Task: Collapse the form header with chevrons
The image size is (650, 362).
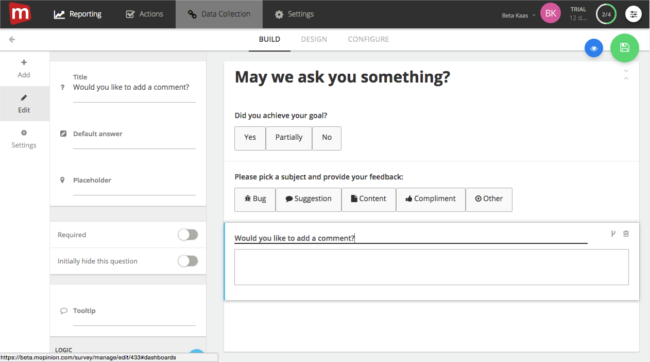Action: click(626, 75)
